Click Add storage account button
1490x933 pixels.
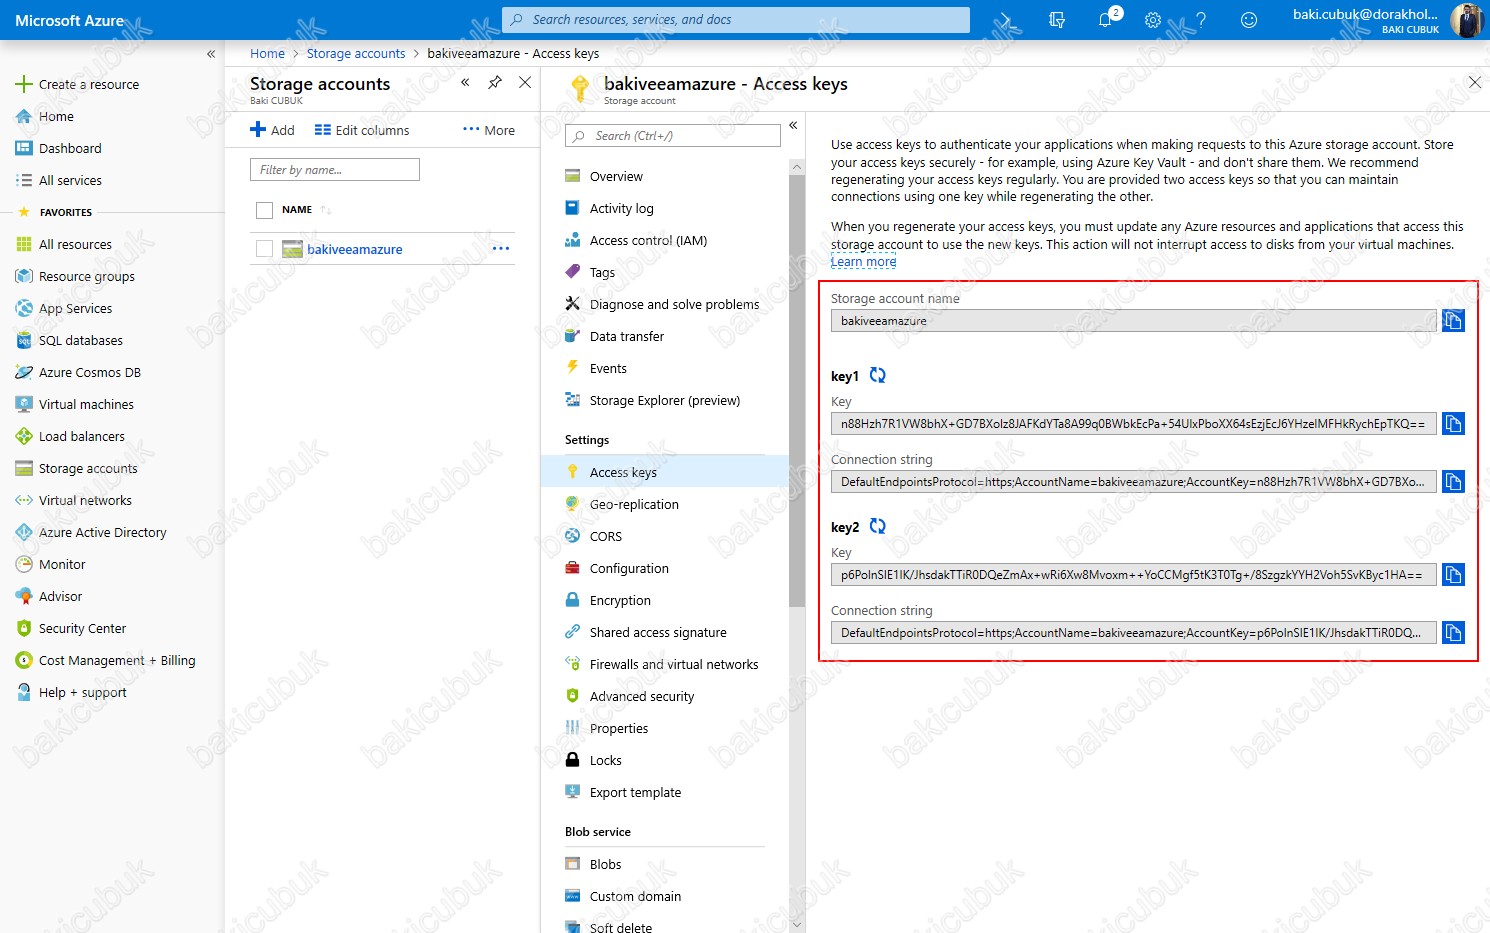pyautogui.click(x=272, y=130)
